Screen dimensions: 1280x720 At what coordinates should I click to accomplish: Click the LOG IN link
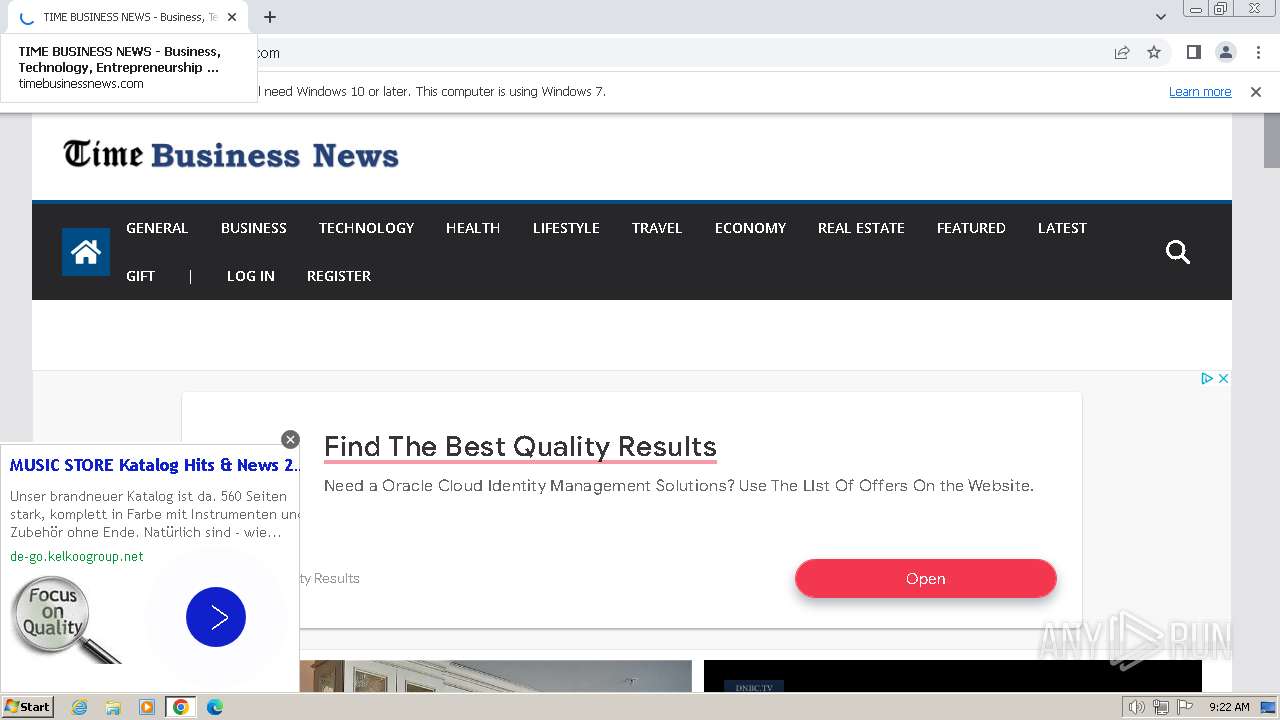pos(251,276)
